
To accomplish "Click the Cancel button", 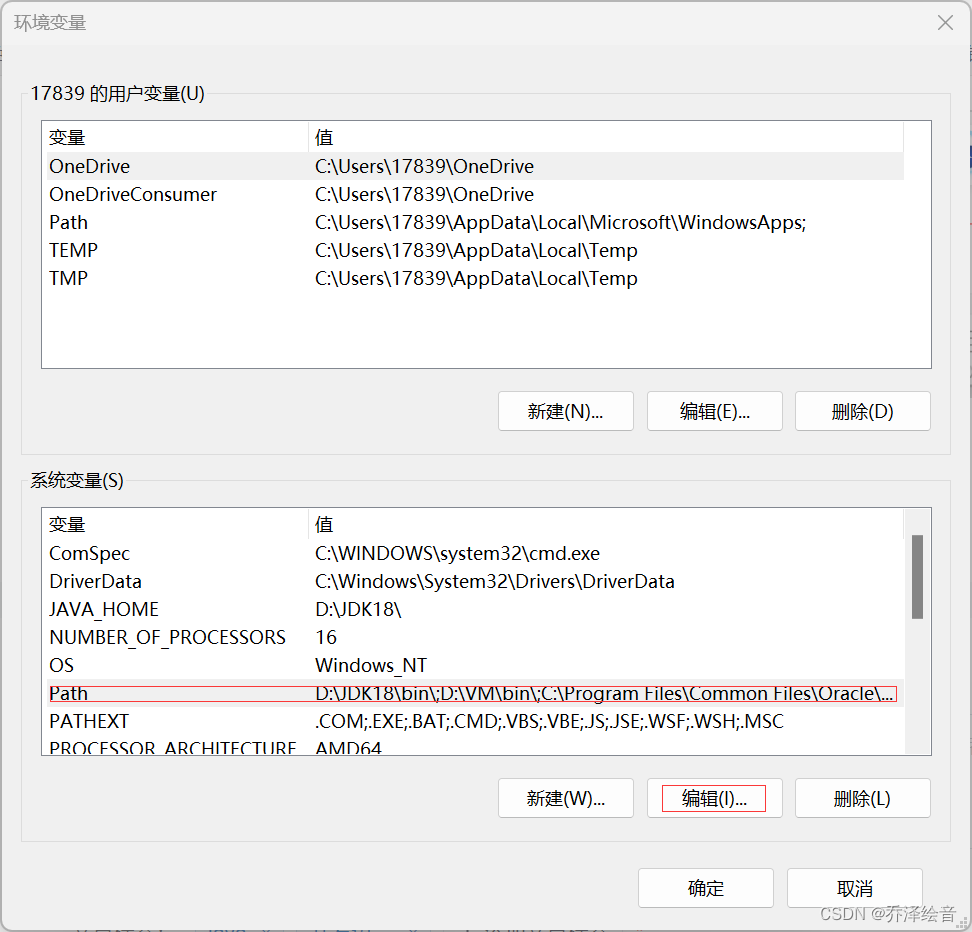I will [854, 887].
